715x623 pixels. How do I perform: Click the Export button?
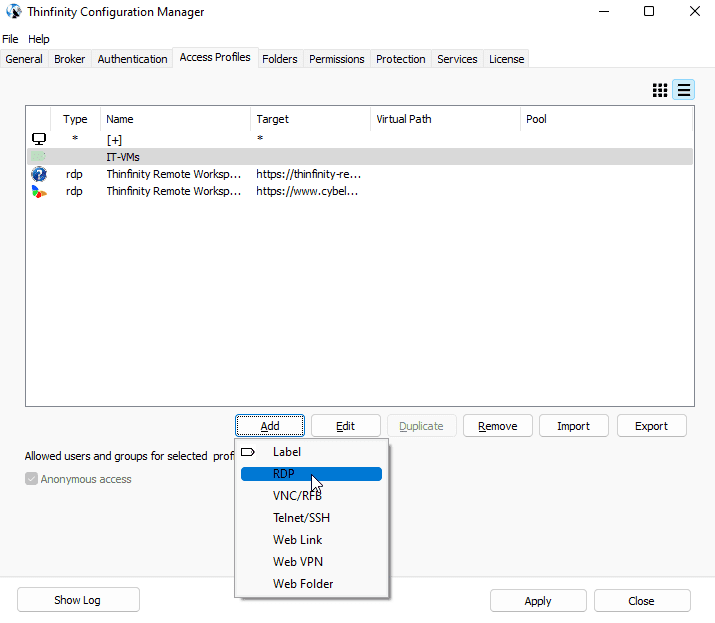(x=651, y=426)
